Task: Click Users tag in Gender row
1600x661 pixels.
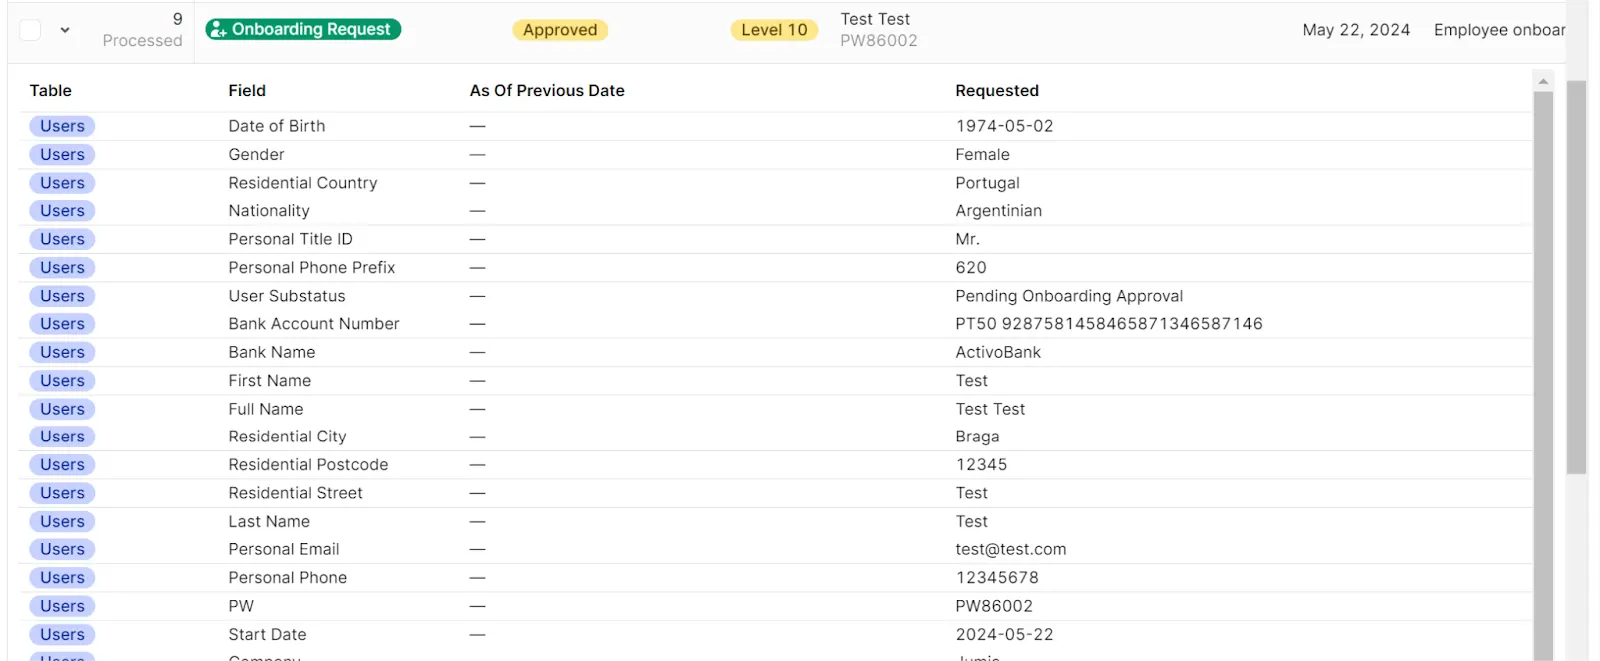Action: pos(62,155)
